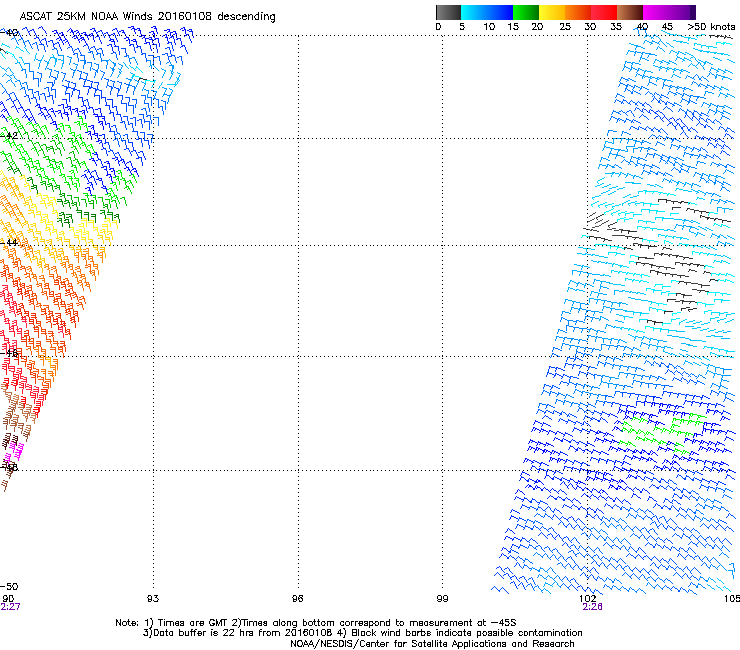
Task: Click the latitude label -44
Action: [x=9, y=243]
